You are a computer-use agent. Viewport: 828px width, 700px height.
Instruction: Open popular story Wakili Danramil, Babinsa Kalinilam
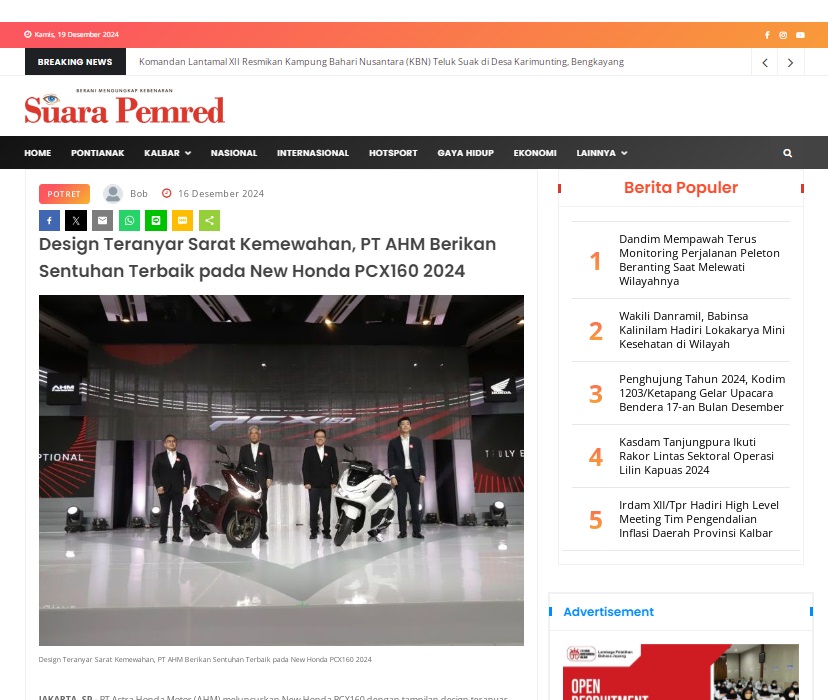[x=702, y=330]
